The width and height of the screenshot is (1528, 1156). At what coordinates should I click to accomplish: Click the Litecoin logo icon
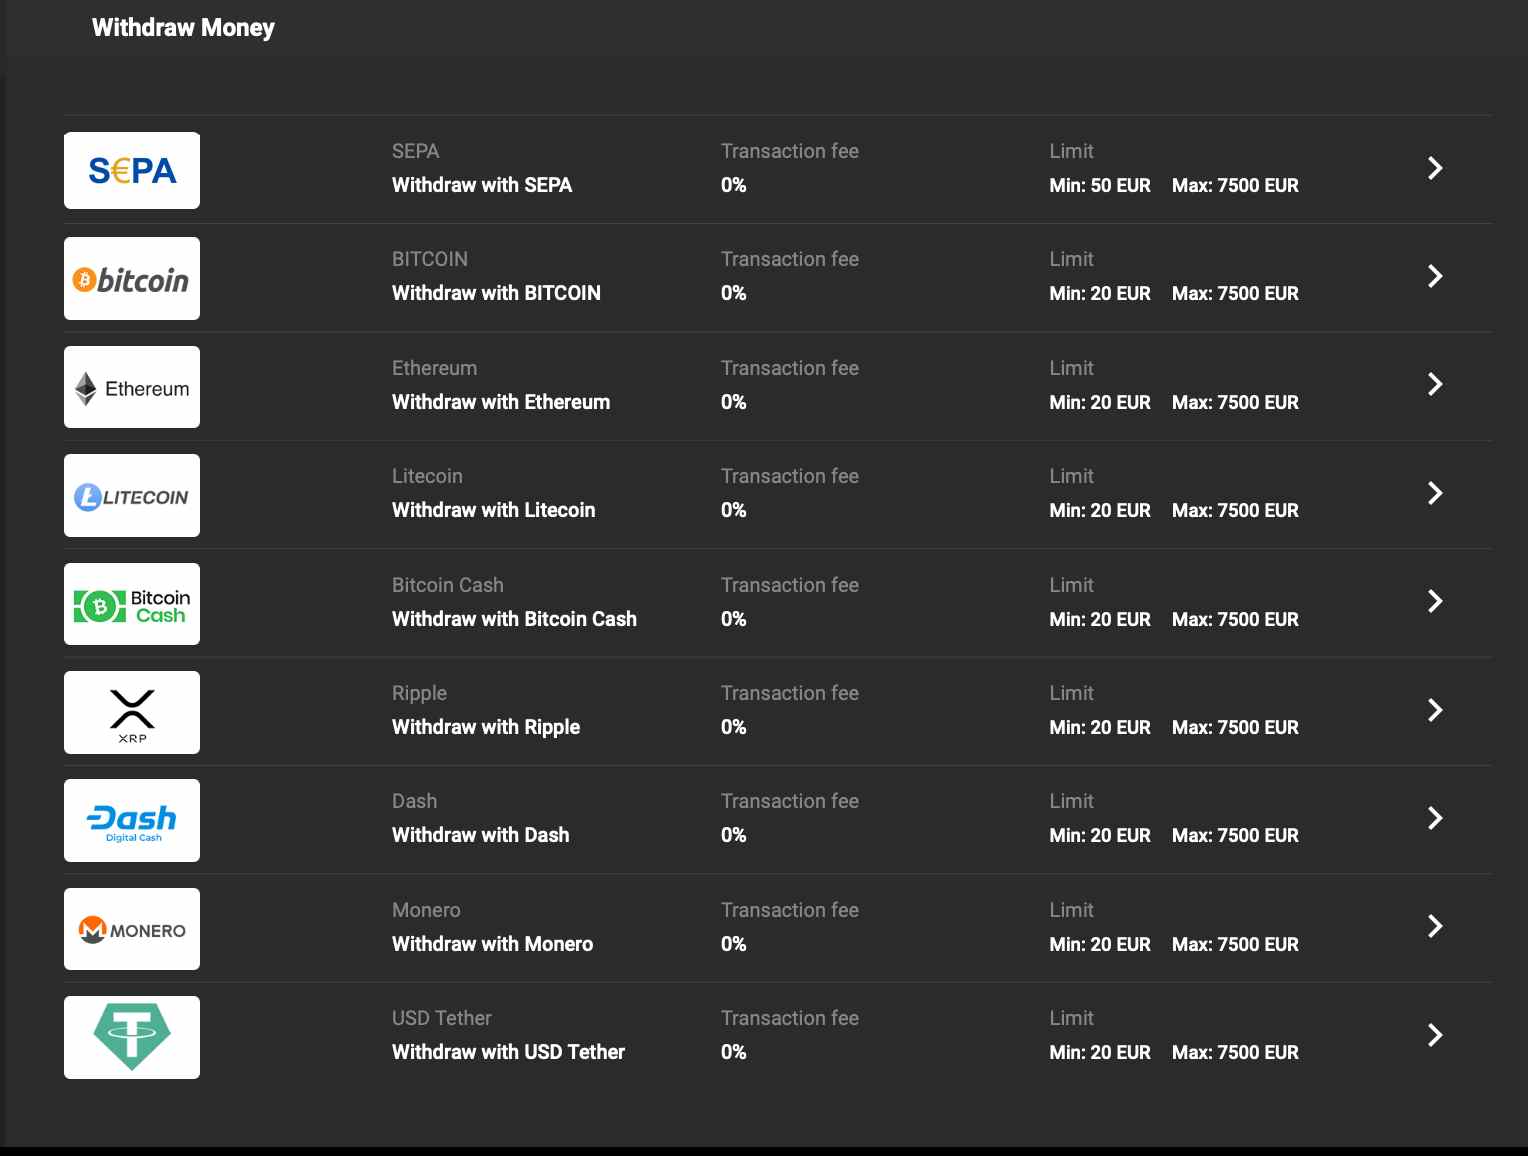point(132,496)
